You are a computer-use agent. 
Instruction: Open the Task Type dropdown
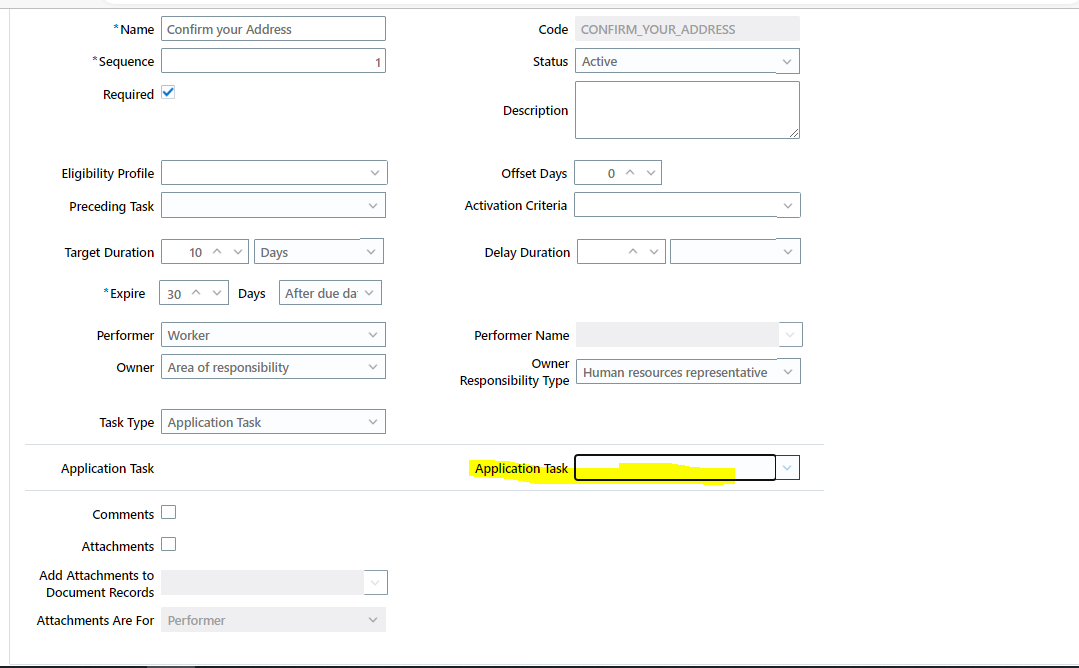(273, 422)
